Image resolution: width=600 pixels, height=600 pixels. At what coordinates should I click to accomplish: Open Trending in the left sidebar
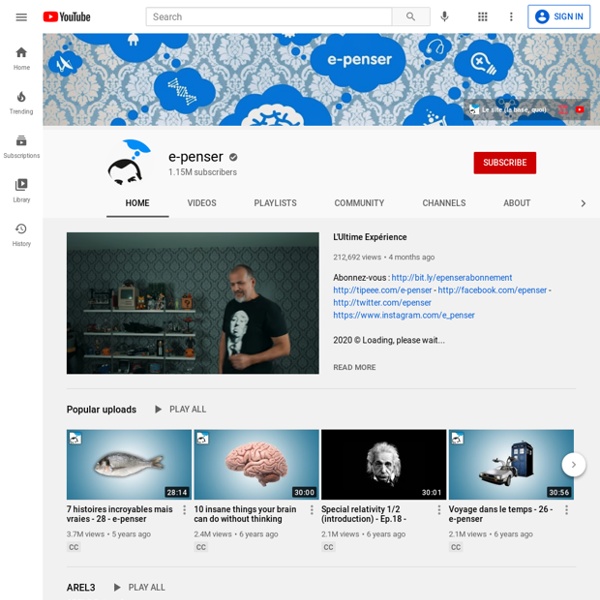click(21, 103)
